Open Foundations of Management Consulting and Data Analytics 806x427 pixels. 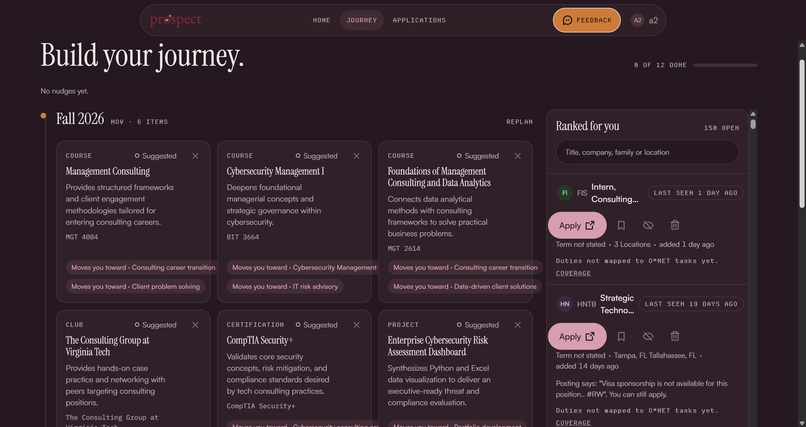(439, 177)
